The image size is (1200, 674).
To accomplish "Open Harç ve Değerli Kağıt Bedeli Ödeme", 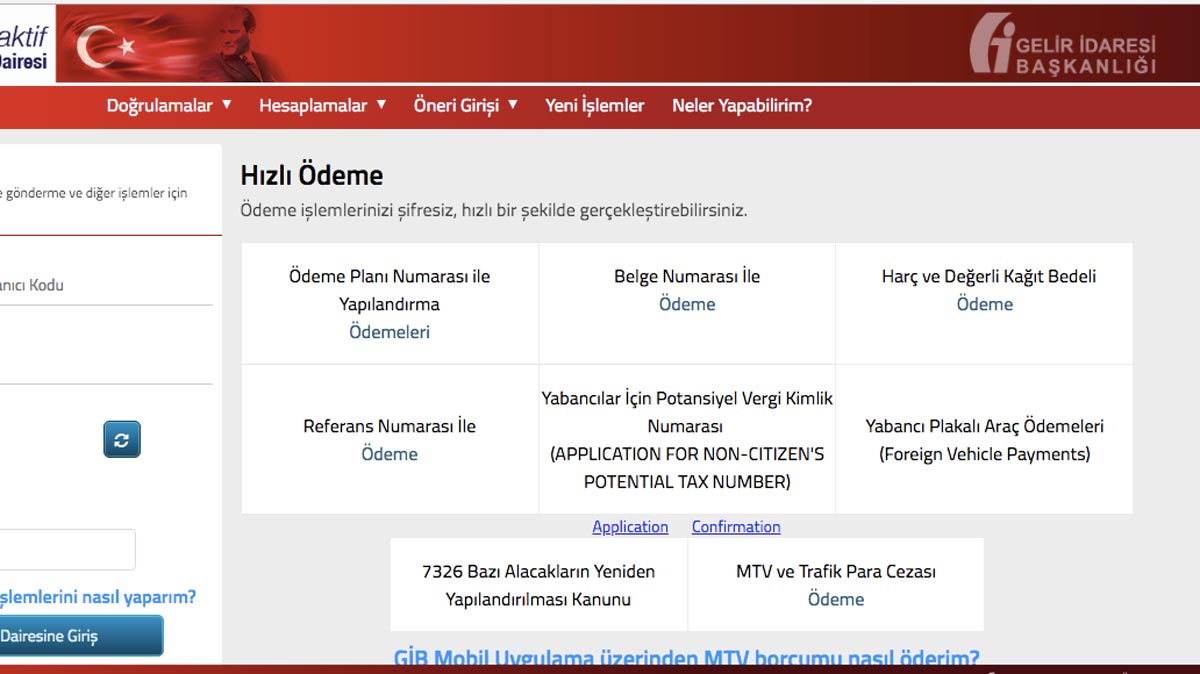I will (984, 304).
